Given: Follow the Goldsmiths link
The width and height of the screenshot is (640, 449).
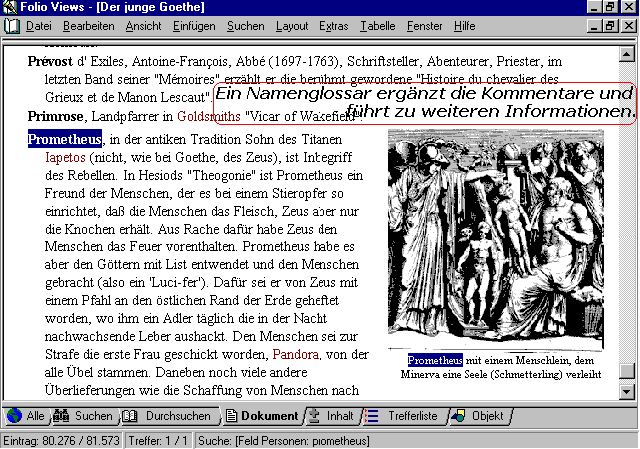Looking at the screenshot, I should click(x=209, y=116).
